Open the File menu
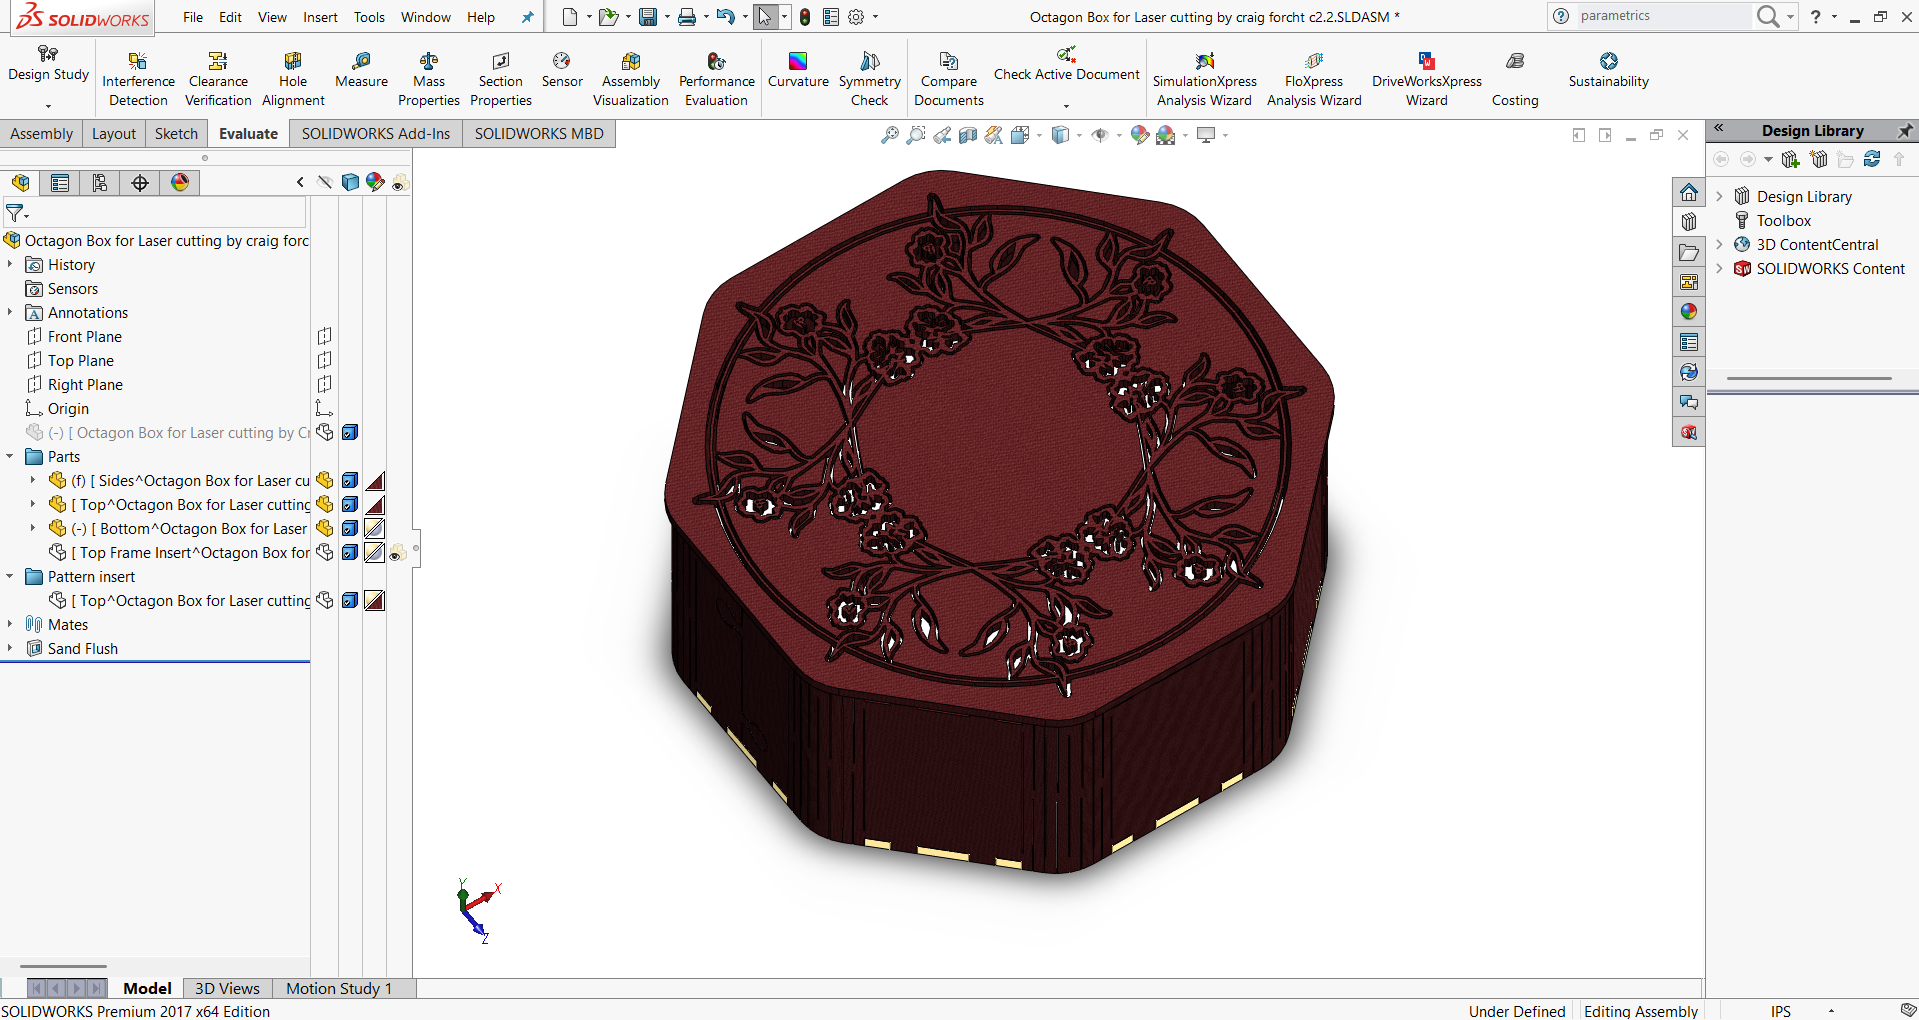1919x1020 pixels. tap(193, 17)
